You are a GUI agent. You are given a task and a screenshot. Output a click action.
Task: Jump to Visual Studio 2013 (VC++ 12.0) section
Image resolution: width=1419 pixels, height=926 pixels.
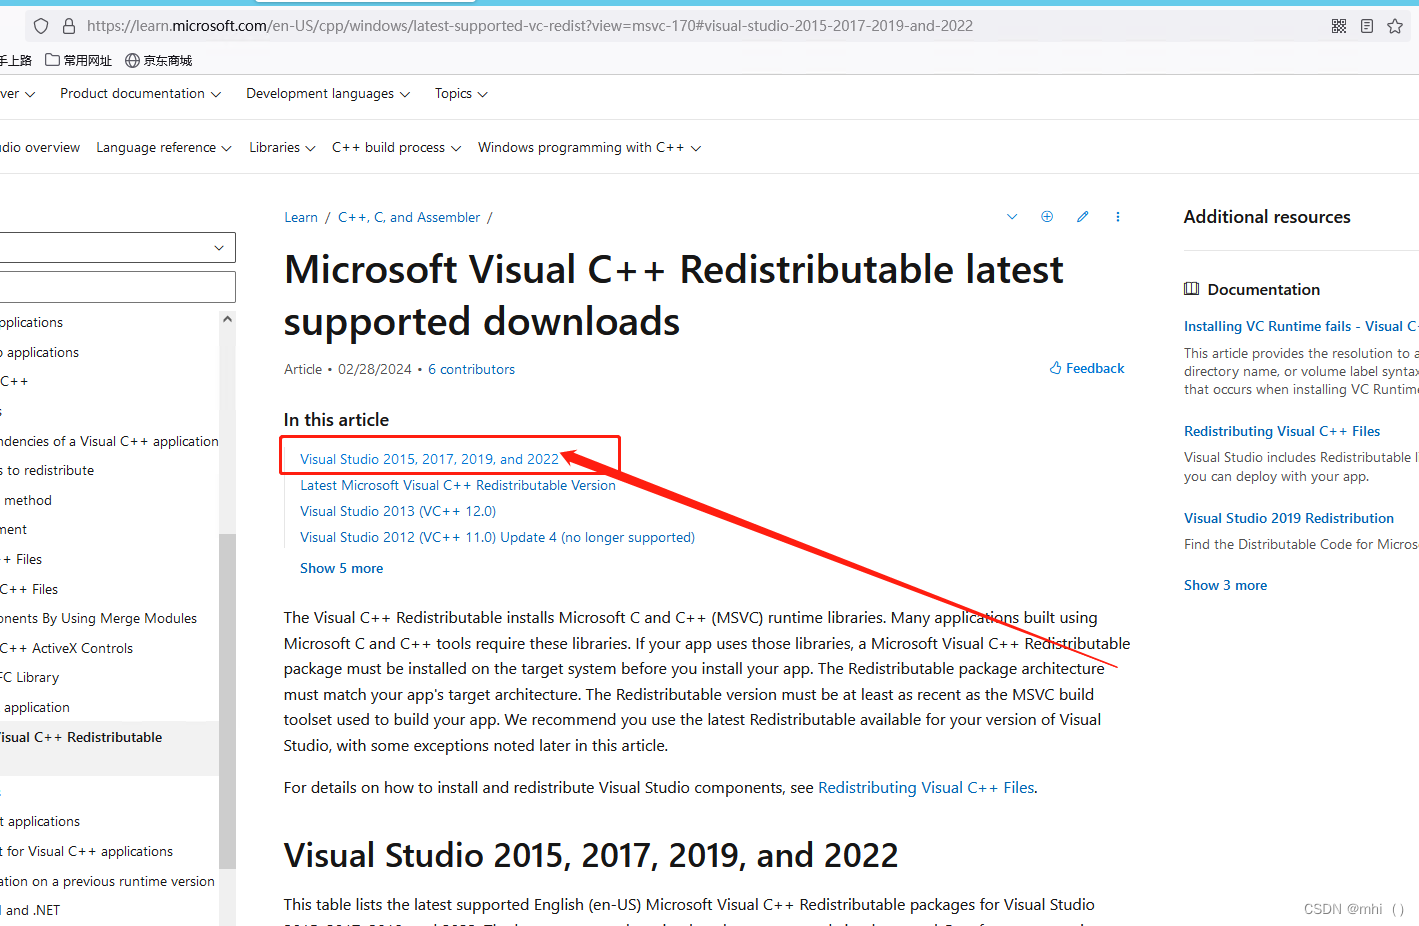tap(398, 511)
